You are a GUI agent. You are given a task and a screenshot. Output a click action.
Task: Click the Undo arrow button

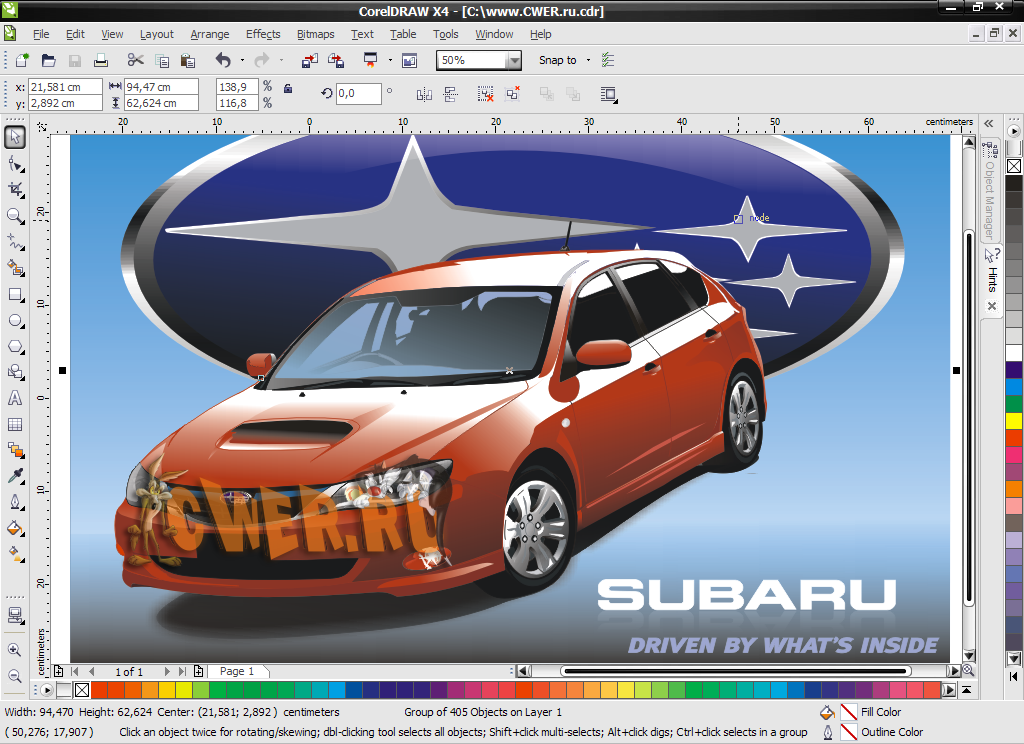coord(223,61)
